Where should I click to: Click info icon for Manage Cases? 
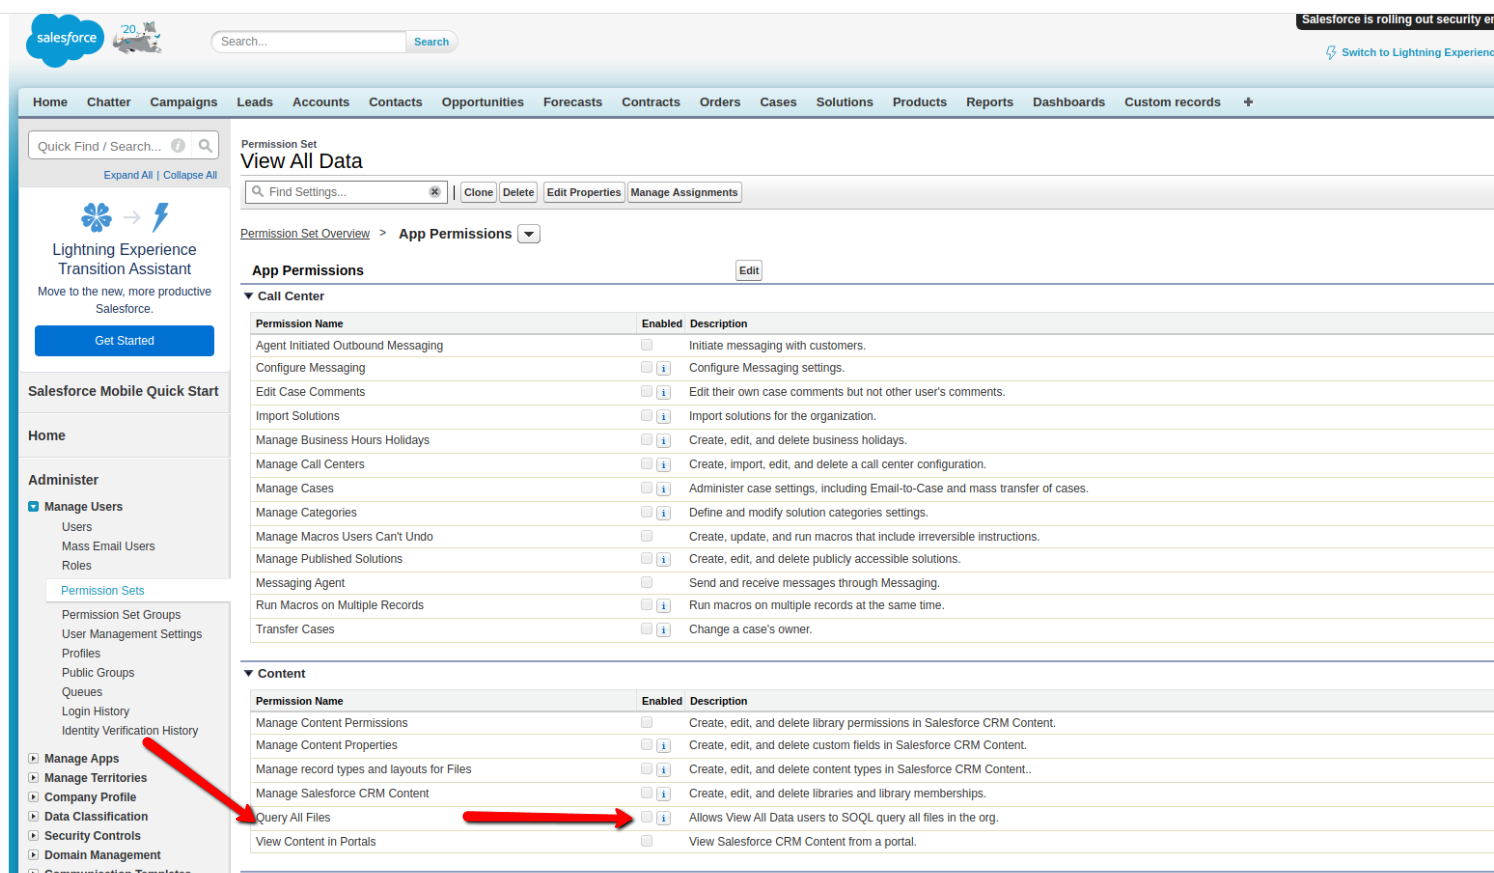tap(663, 489)
